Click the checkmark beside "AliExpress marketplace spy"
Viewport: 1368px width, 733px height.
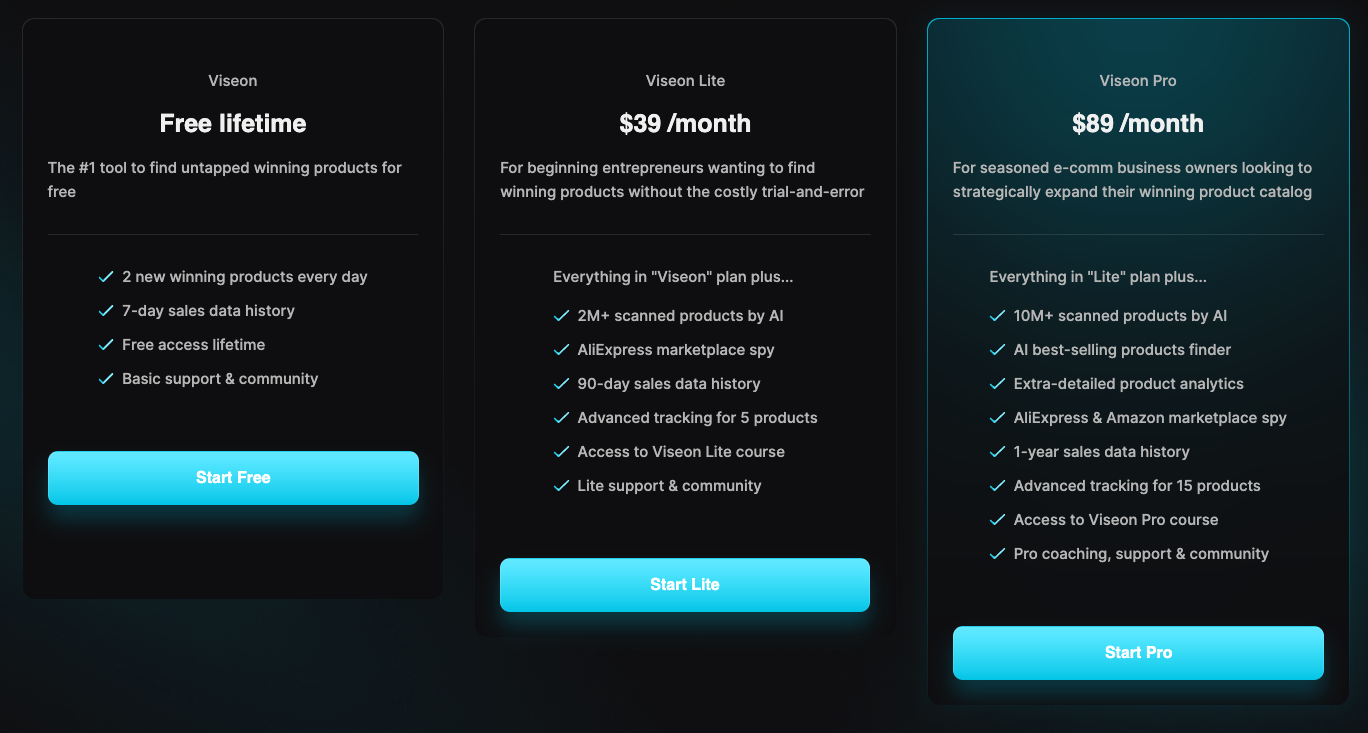560,349
